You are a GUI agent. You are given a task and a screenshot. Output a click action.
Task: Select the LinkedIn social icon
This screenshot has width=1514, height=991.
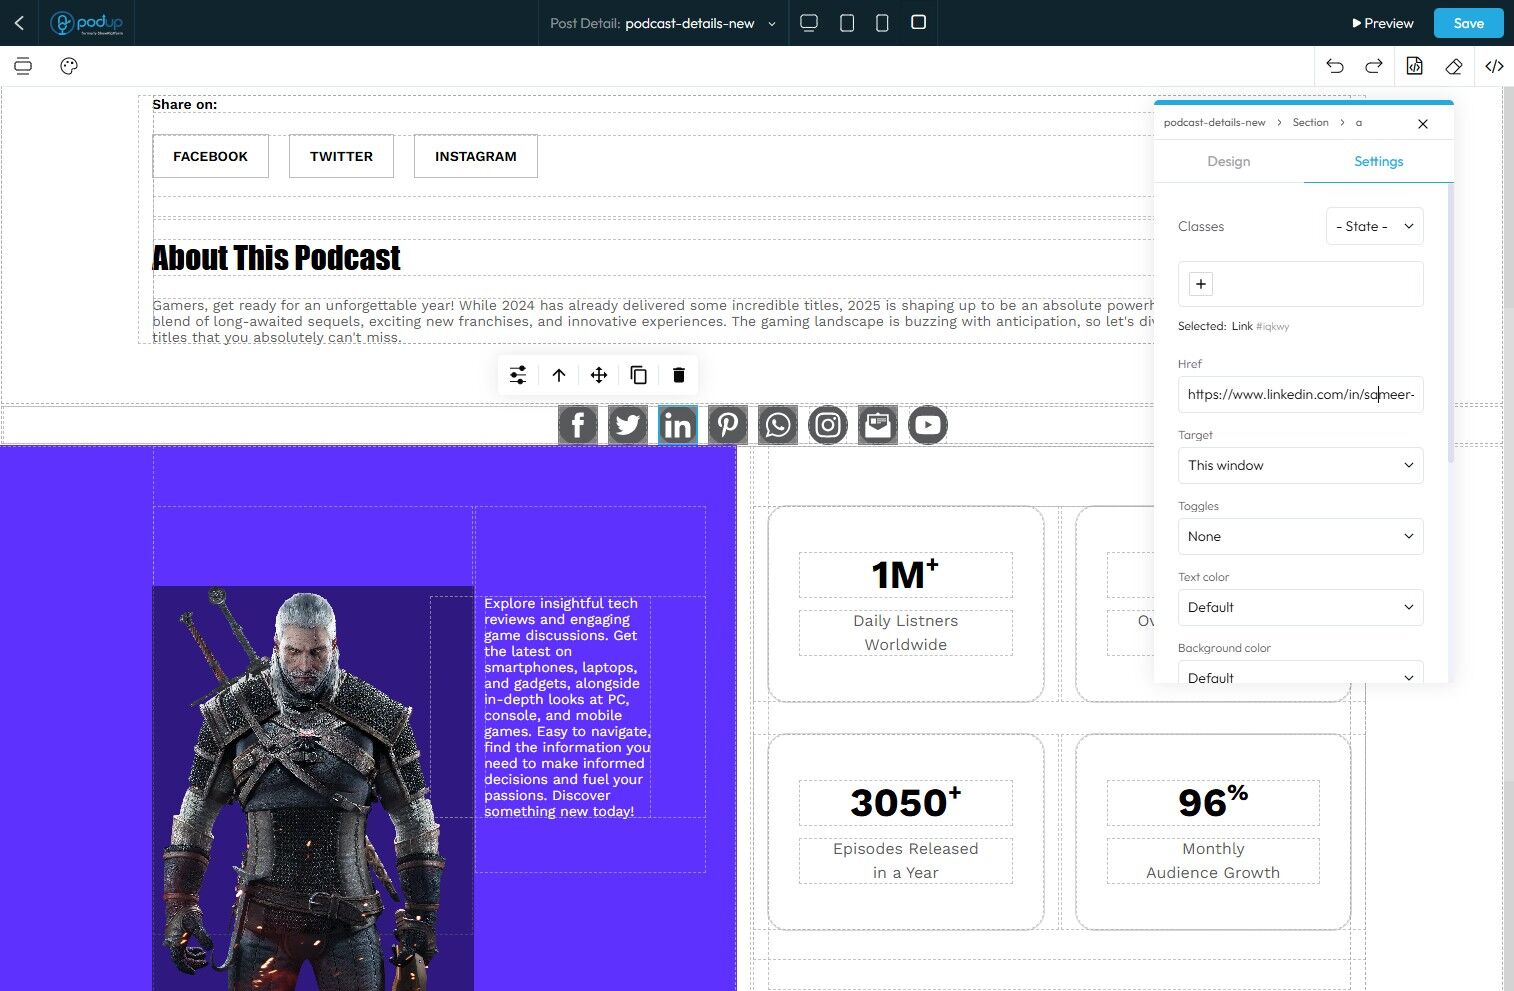point(678,425)
